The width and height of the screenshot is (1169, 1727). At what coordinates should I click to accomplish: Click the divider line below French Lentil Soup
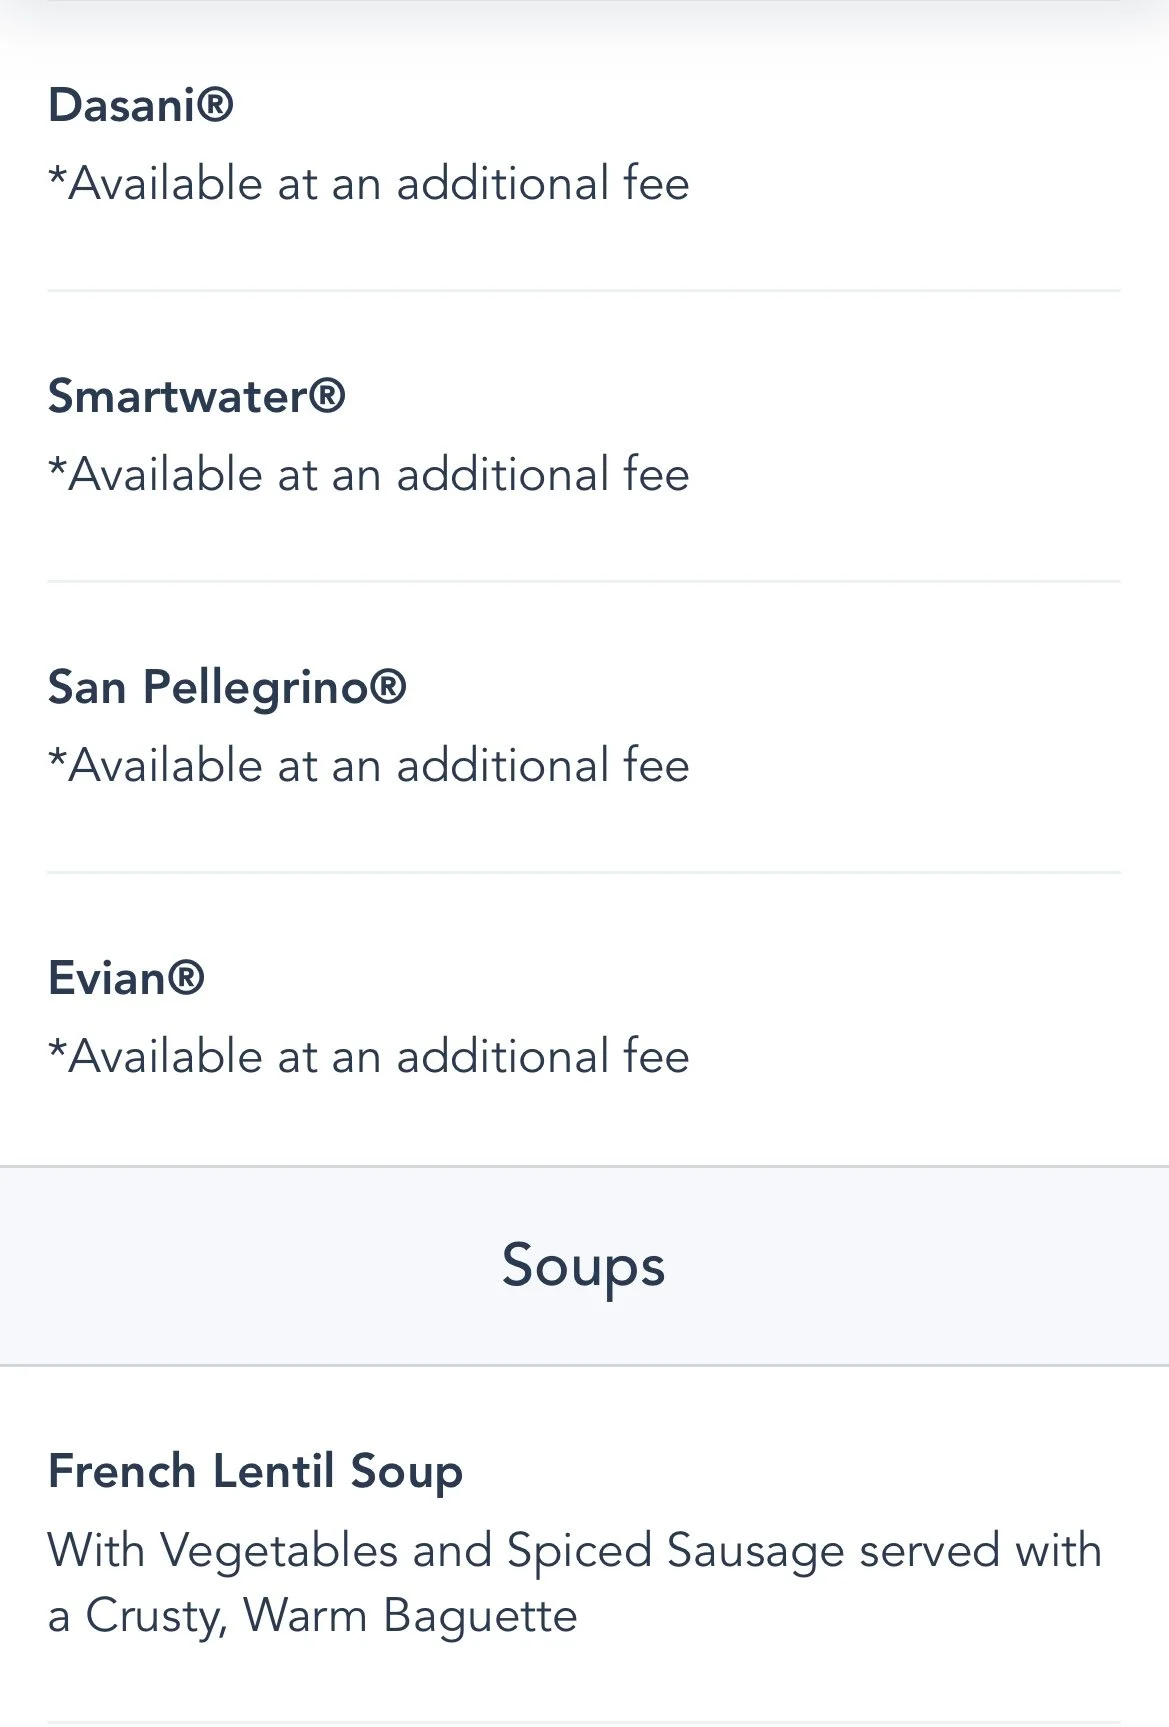(583, 1722)
